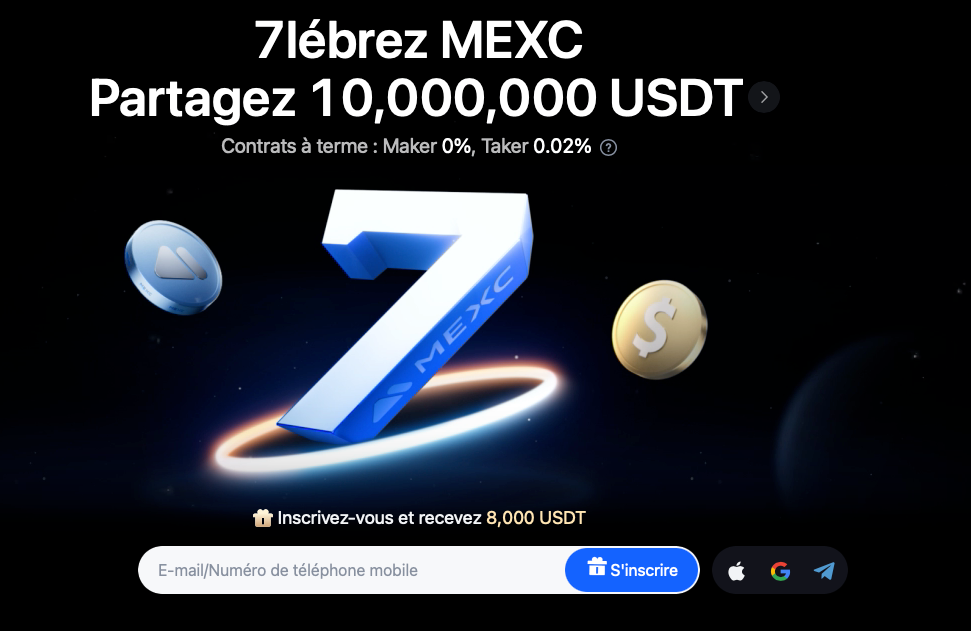Click the glowing orange ring under the 7
The width and height of the screenshot is (971, 631).
coord(387,421)
